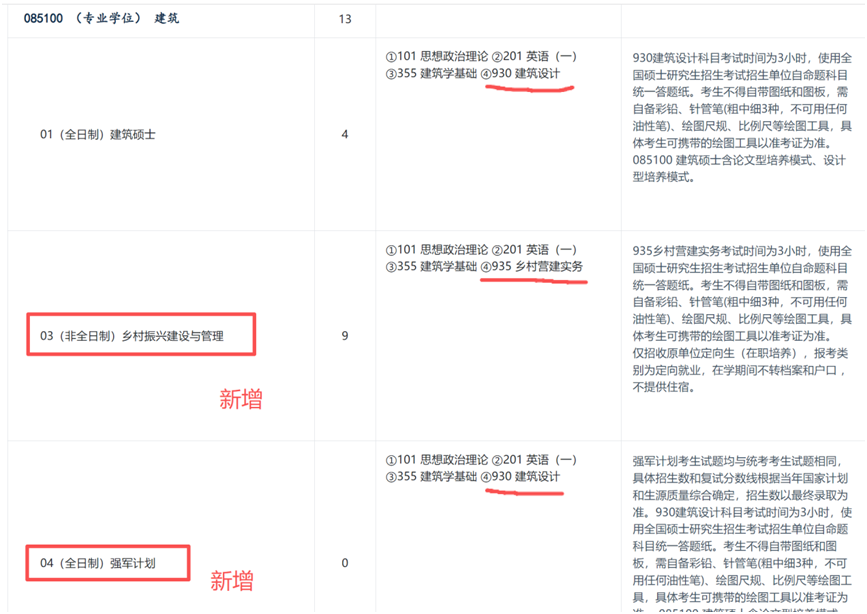The height and width of the screenshot is (614, 867).
Task: Click enrollment count 4 for 建筑硕士
Action: pos(345,134)
